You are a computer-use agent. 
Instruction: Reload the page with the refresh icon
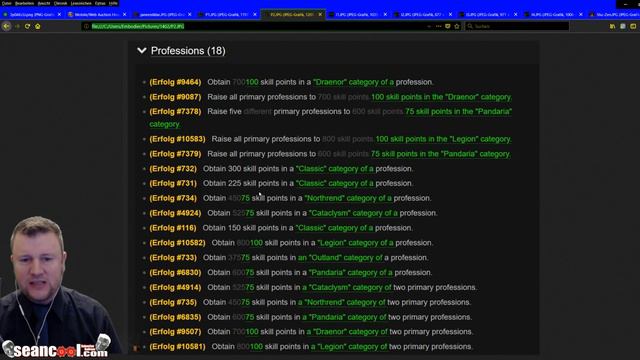click(27, 26)
